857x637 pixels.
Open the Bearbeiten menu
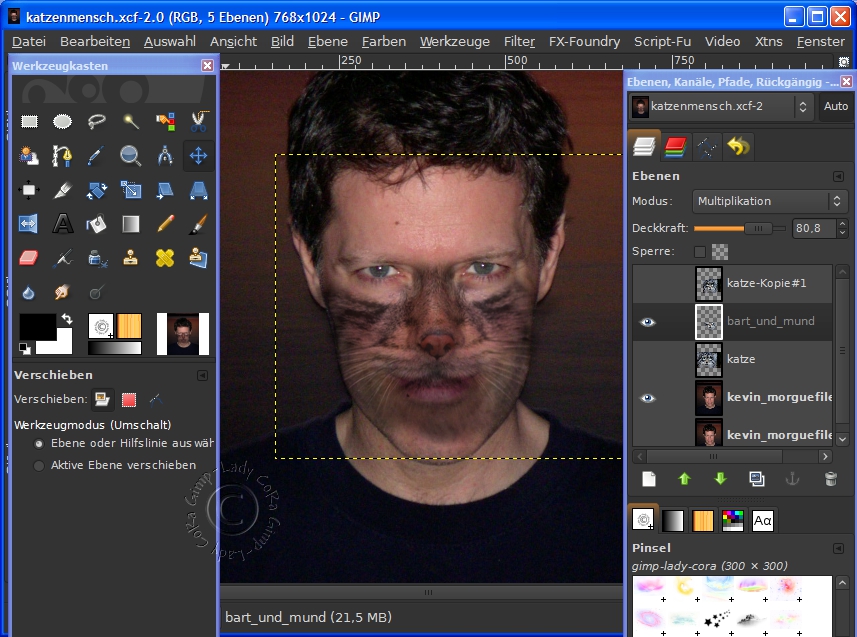point(95,42)
